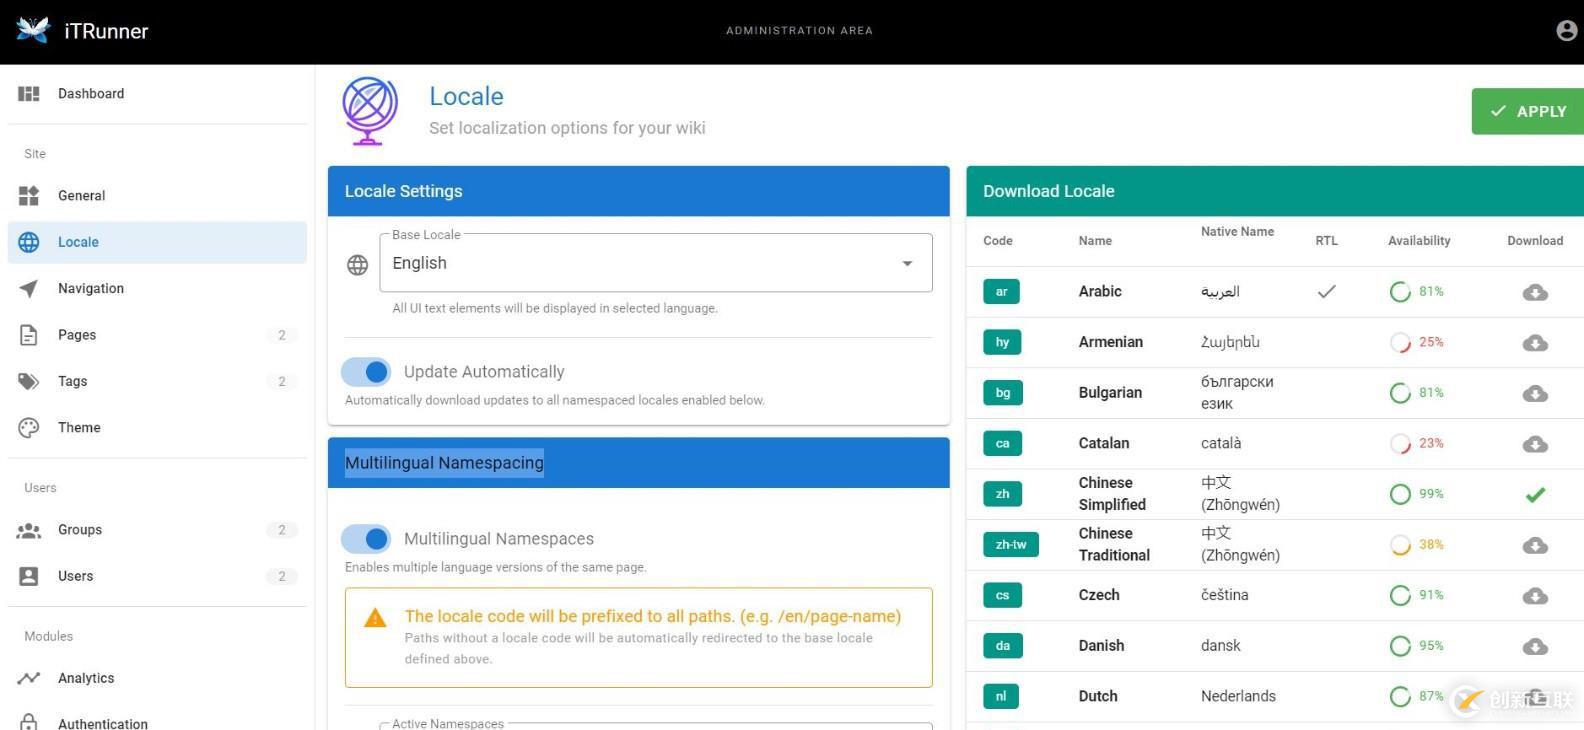This screenshot has width=1584, height=730.
Task: Select the 'zh-tw' locale code badge
Action: [1010, 545]
